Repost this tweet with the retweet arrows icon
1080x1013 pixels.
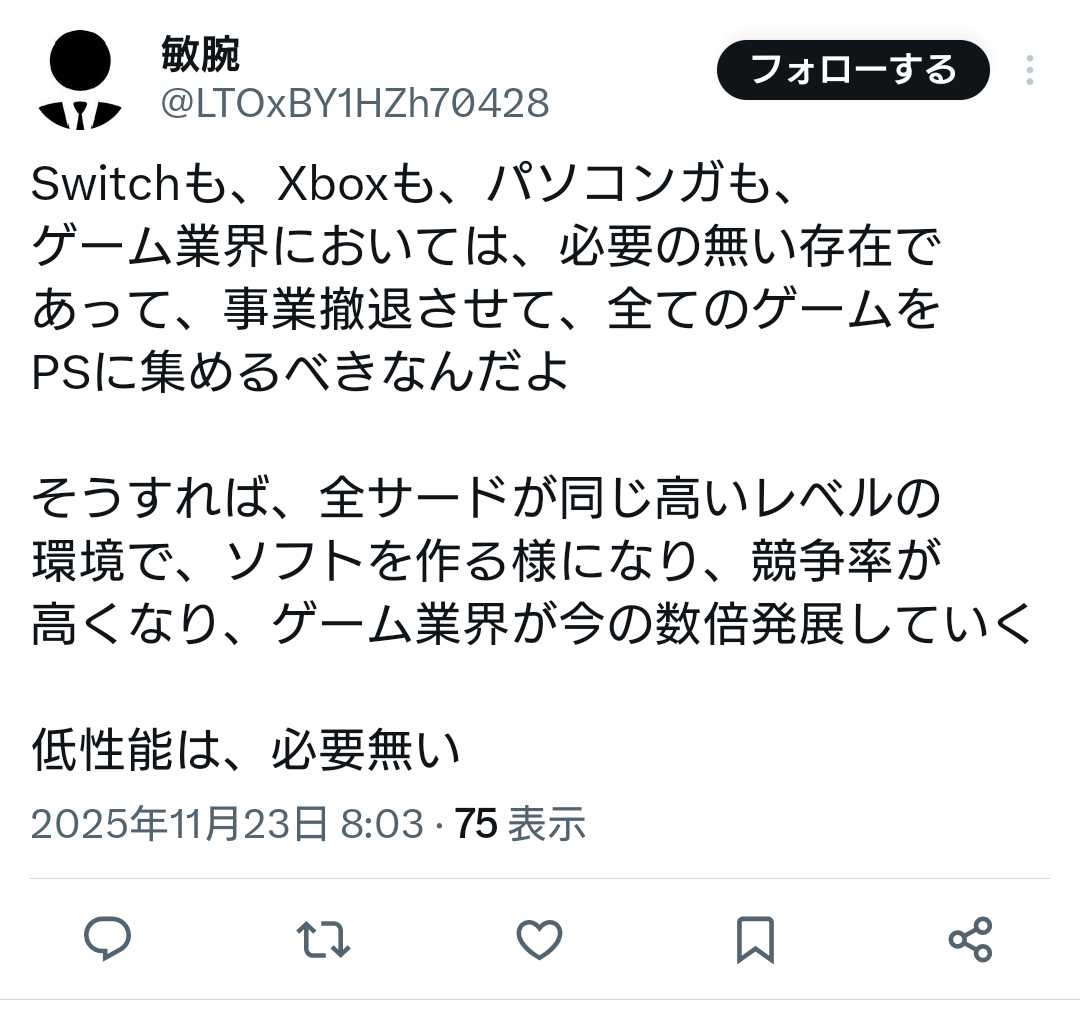[323, 940]
